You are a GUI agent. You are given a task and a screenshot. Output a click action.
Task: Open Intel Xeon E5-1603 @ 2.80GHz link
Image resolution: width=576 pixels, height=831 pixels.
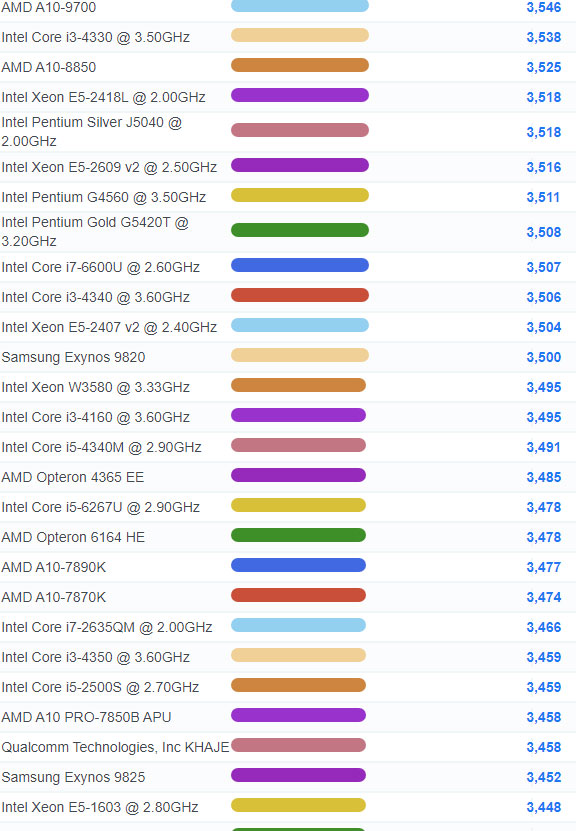pos(100,807)
